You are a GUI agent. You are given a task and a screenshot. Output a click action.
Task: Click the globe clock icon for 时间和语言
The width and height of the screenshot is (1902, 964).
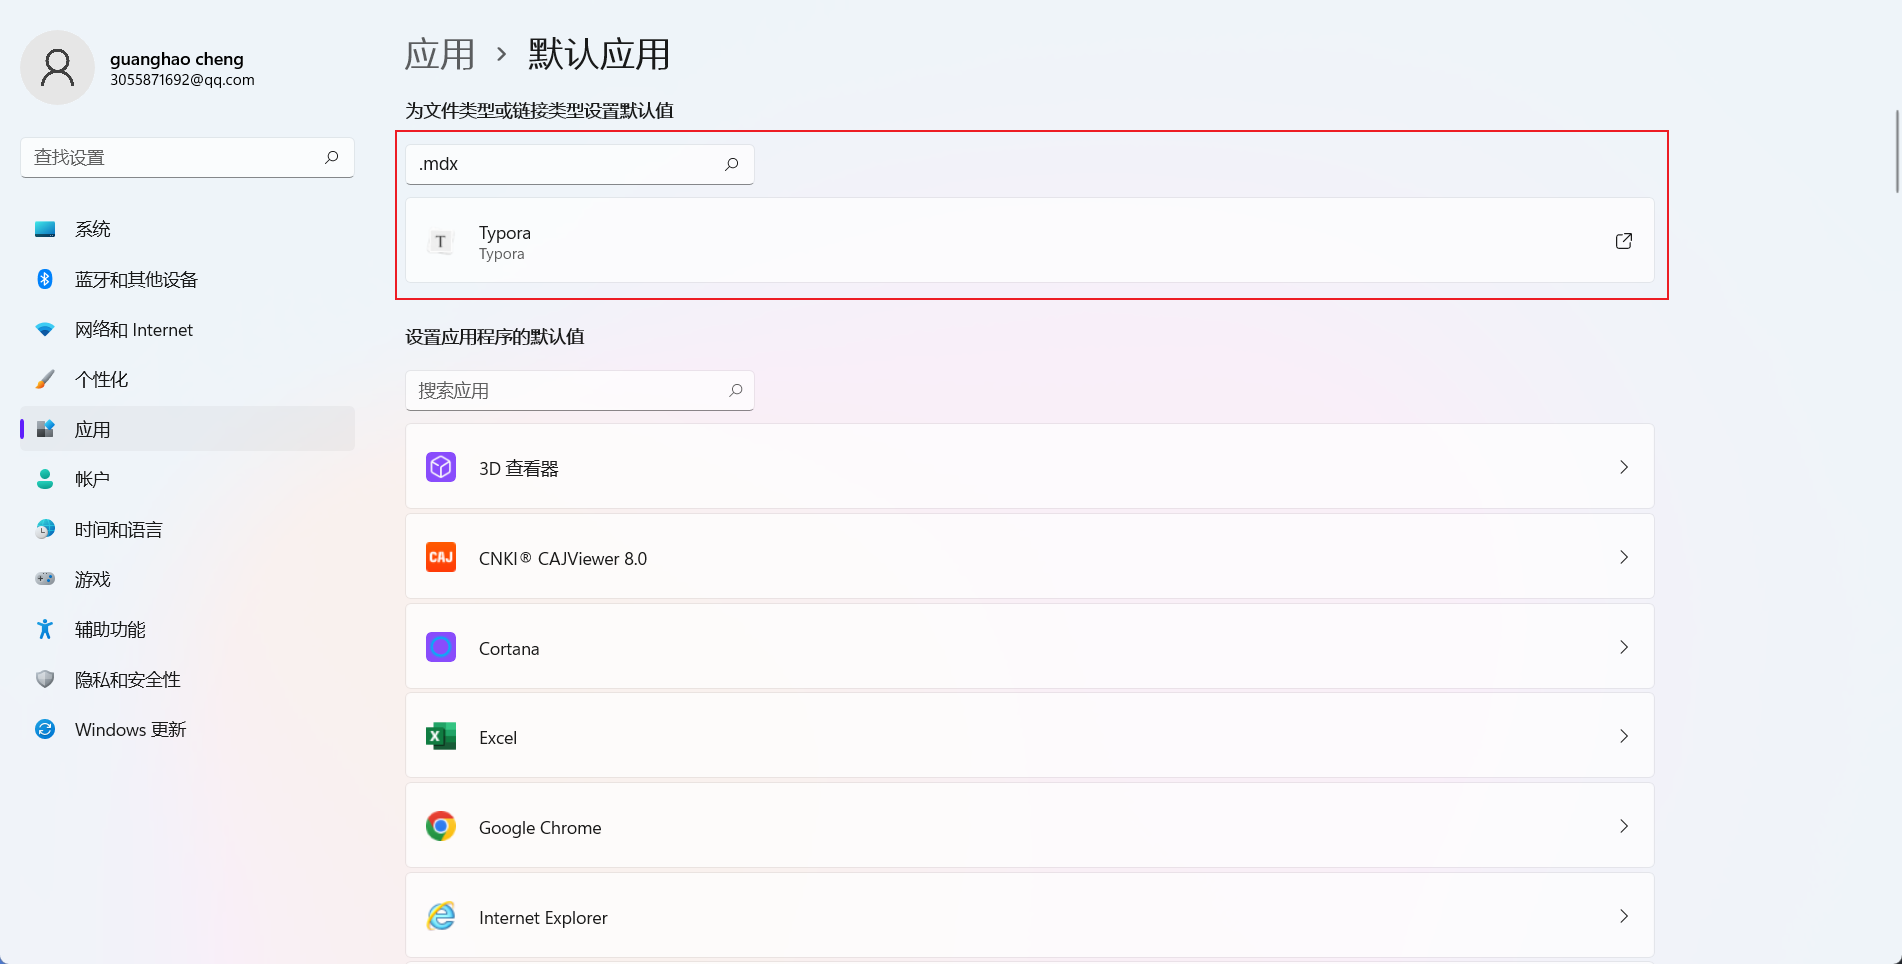point(45,529)
